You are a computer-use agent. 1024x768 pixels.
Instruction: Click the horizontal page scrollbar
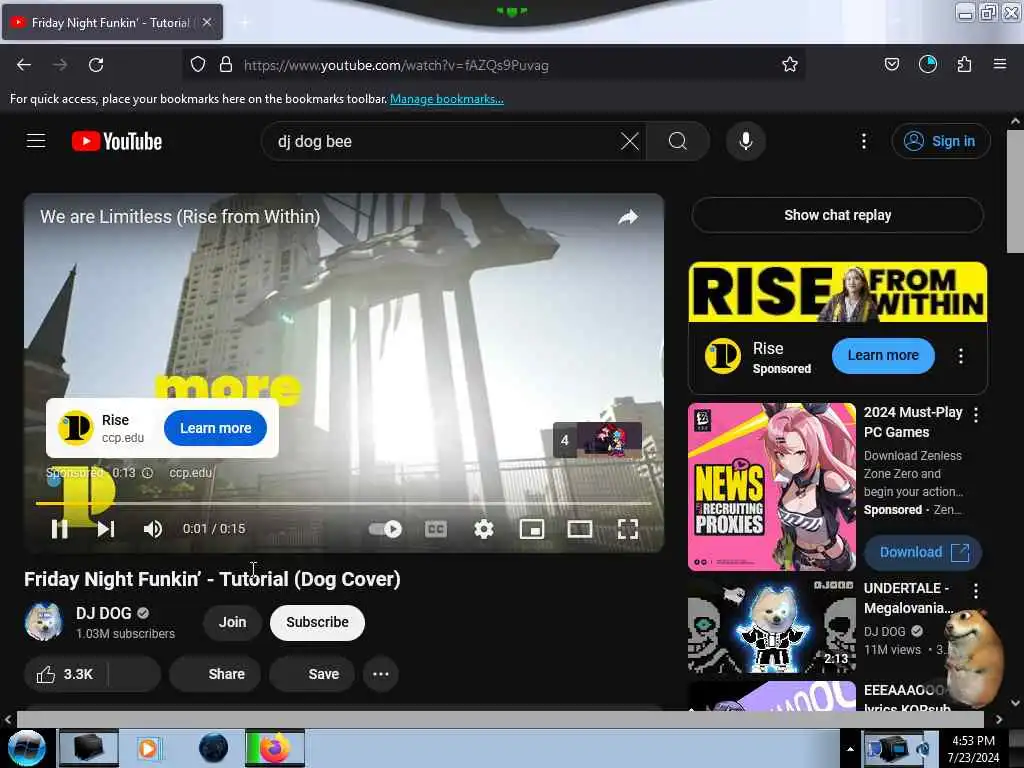500,719
